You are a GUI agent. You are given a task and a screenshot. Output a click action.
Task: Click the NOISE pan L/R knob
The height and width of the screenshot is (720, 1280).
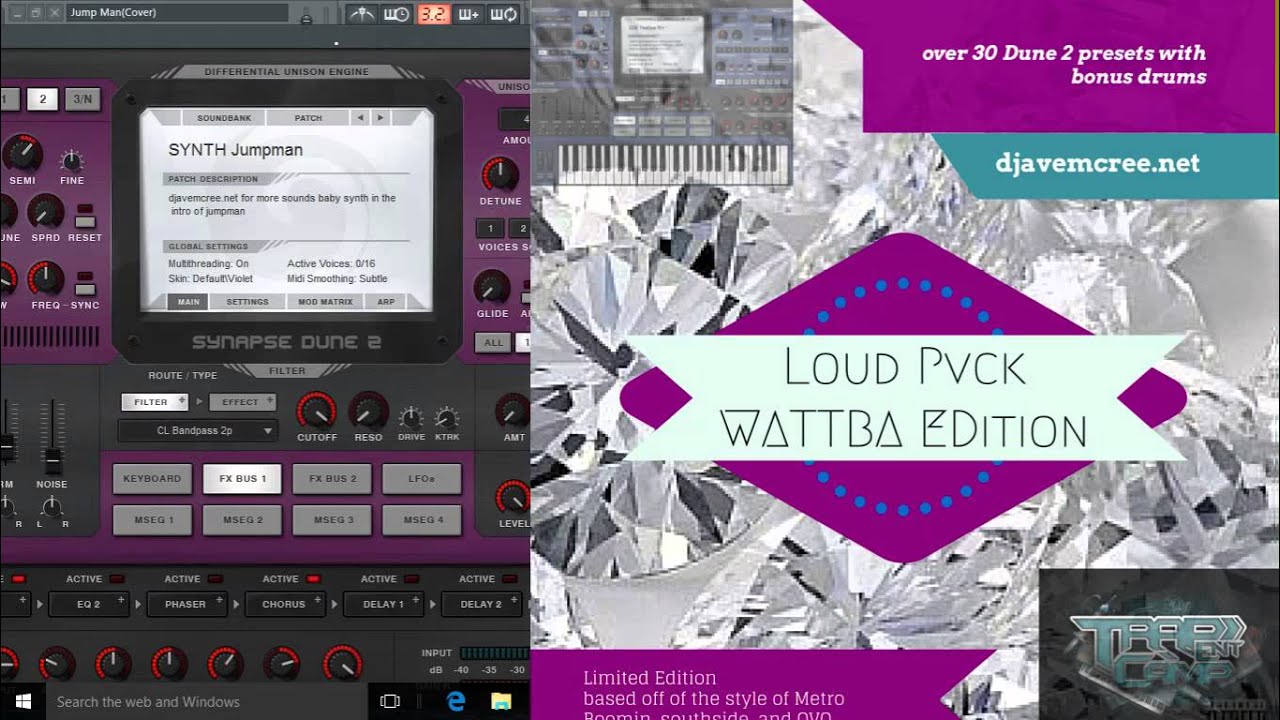[x=52, y=507]
